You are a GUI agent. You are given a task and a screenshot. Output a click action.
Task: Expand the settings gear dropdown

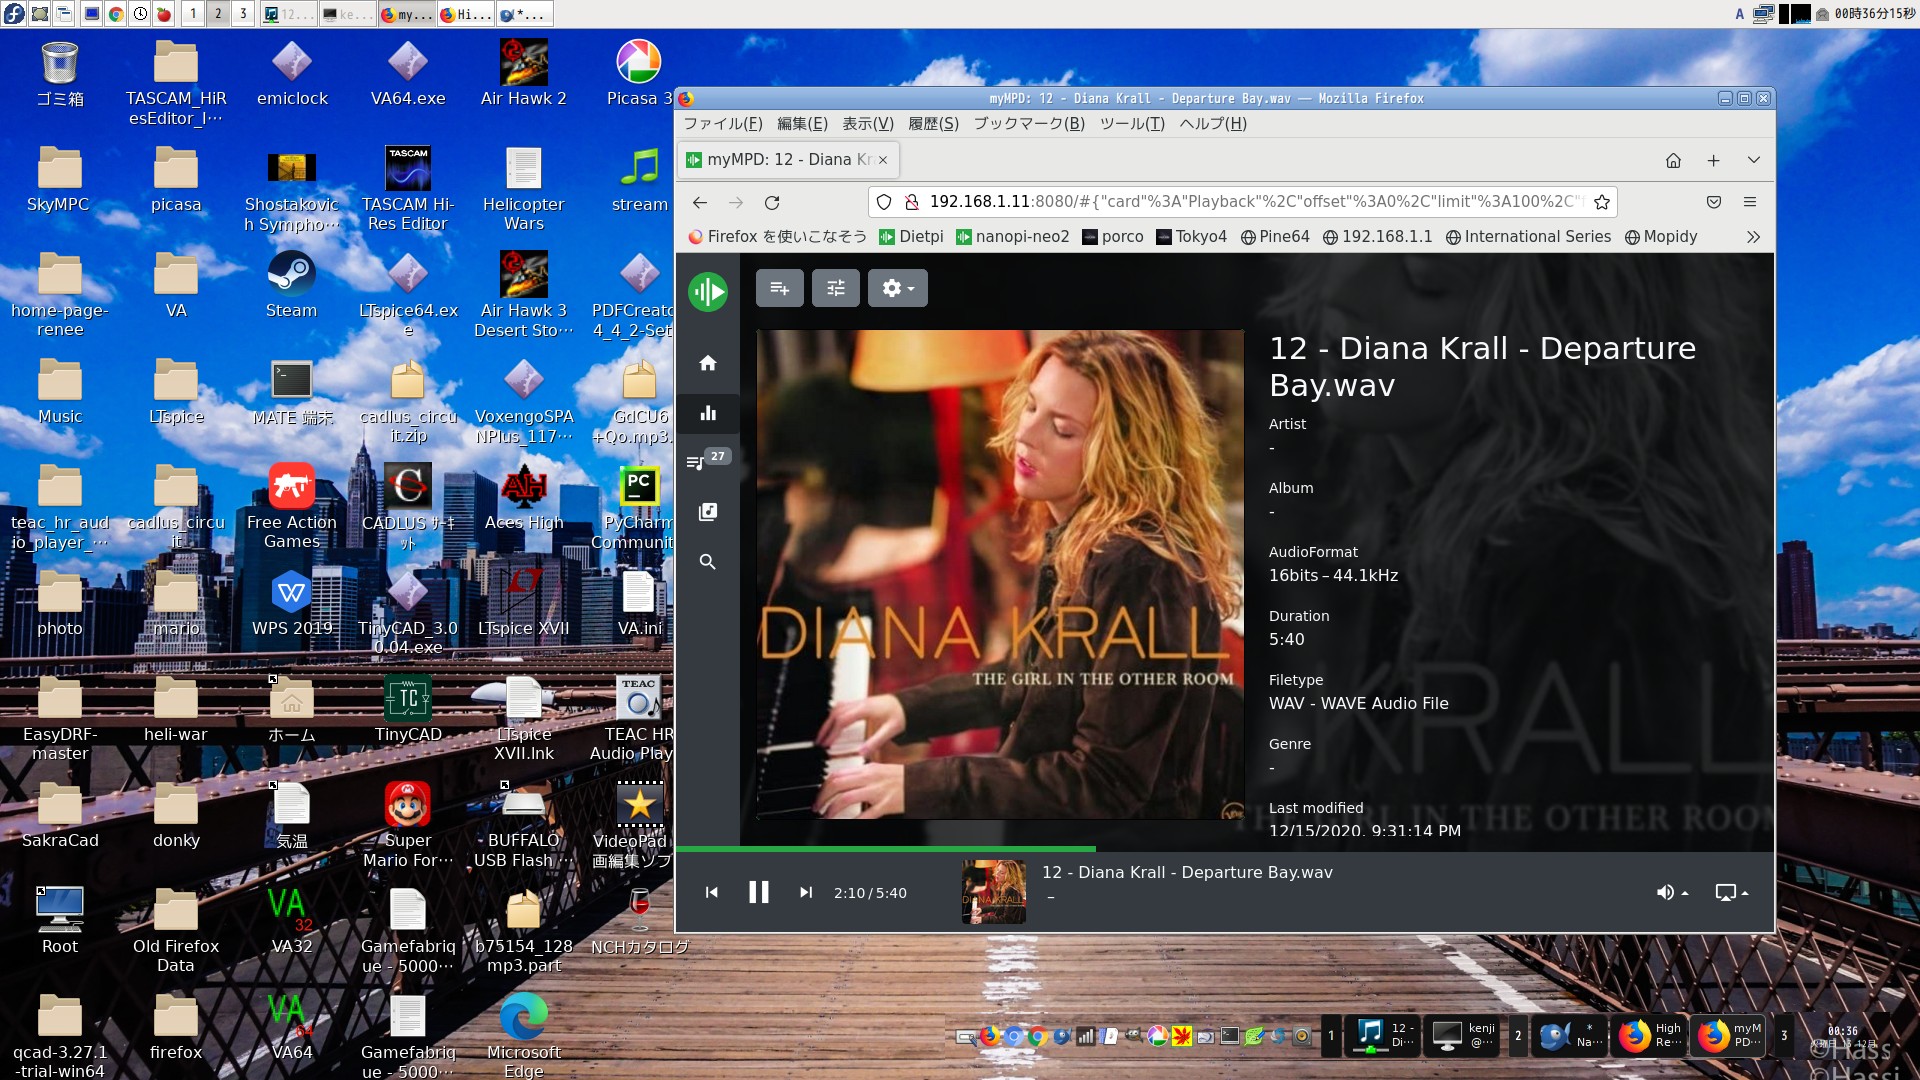(898, 288)
